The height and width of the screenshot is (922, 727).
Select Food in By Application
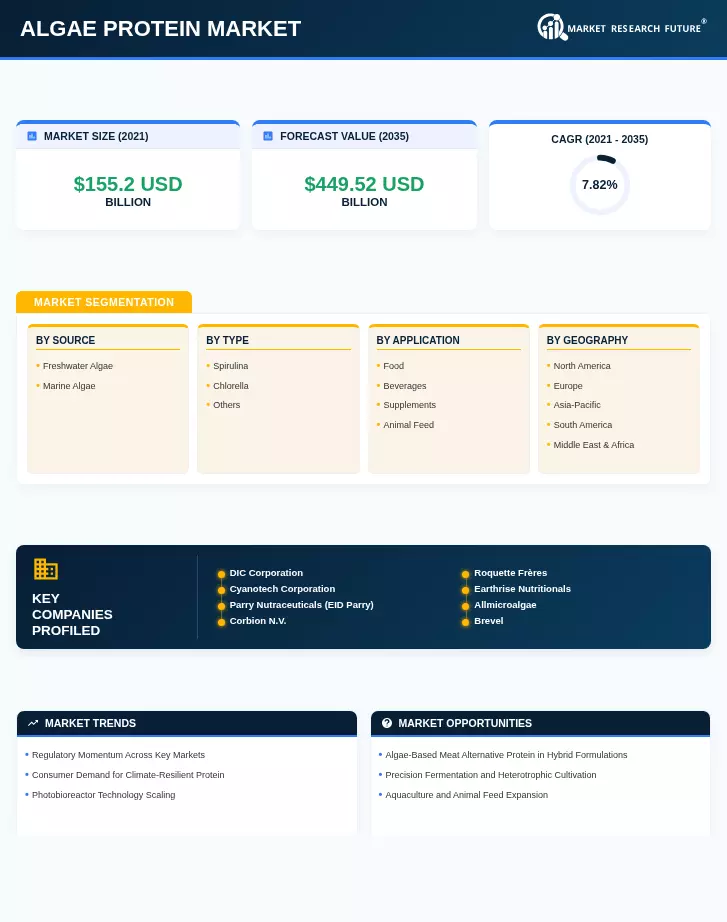pyautogui.click(x=393, y=366)
